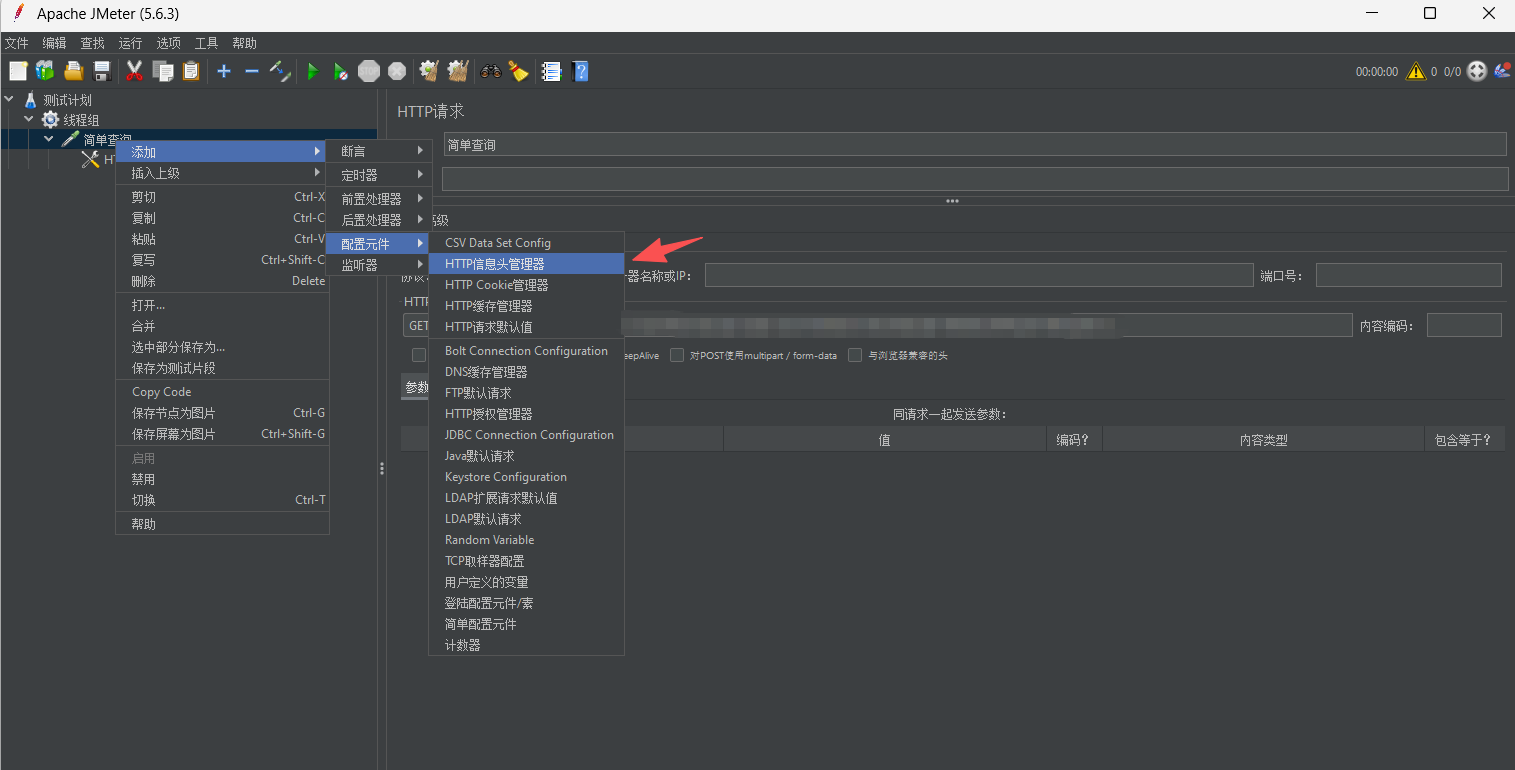Click the Clear All double-broom icon

click(x=458, y=71)
